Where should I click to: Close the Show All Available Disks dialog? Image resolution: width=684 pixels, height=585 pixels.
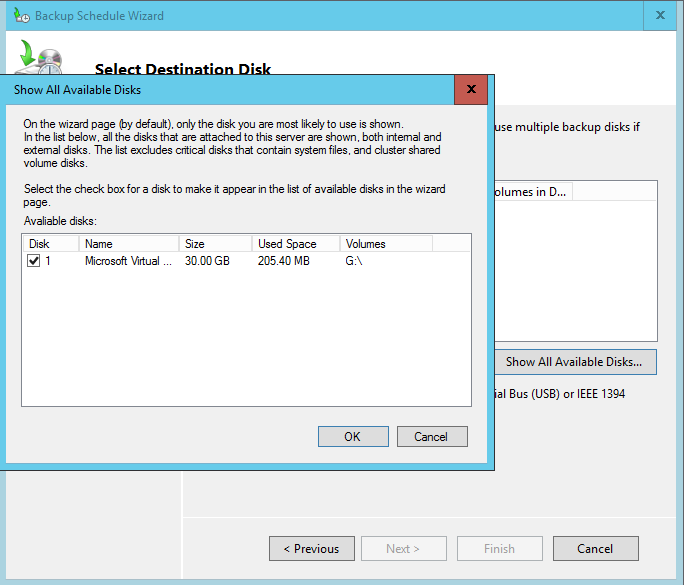pyautogui.click(x=470, y=89)
